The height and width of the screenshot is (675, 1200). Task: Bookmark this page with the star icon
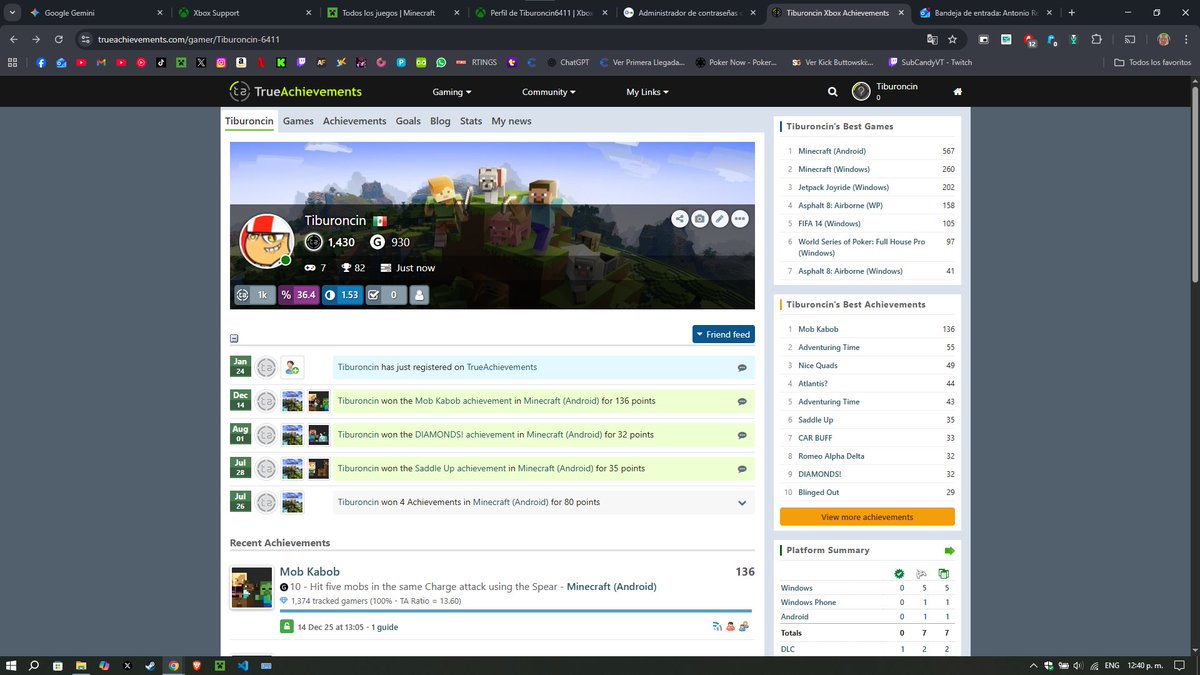point(952,39)
